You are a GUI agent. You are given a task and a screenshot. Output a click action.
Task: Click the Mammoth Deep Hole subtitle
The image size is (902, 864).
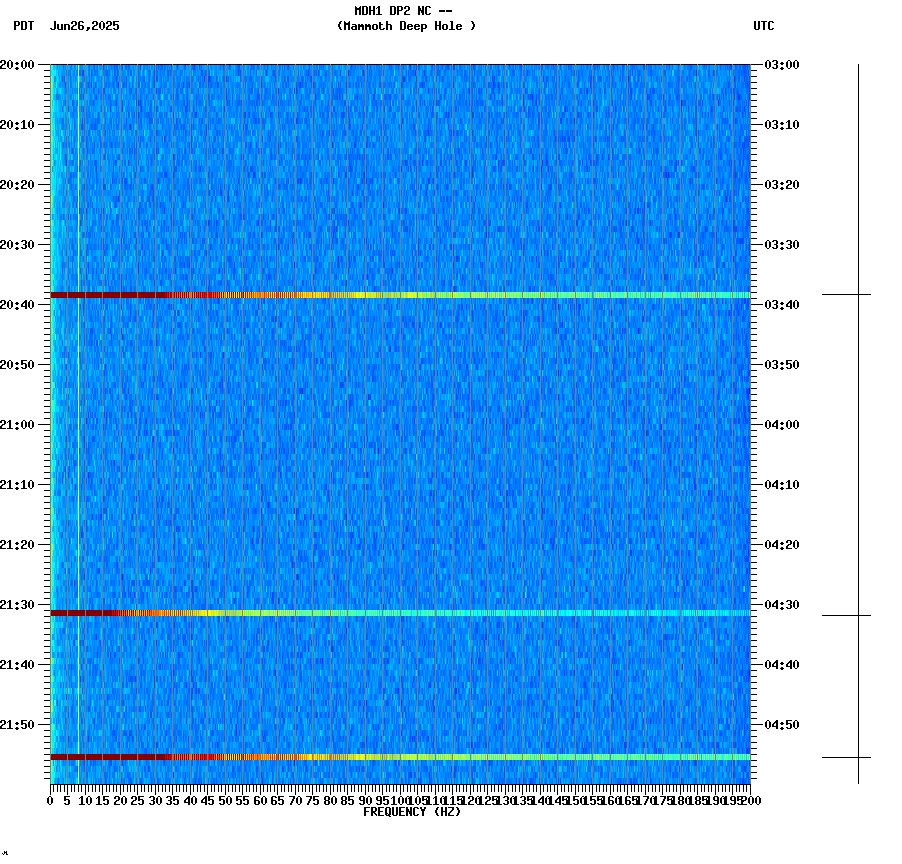[x=406, y=27]
